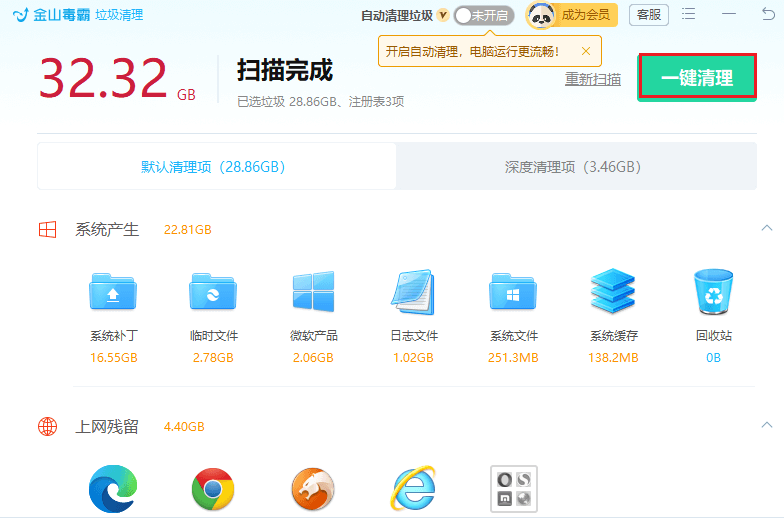Image resolution: width=784 pixels, height=520 pixels.
Task: Open the 自动清理垃圾 dropdown arrow
Action: (x=442, y=15)
